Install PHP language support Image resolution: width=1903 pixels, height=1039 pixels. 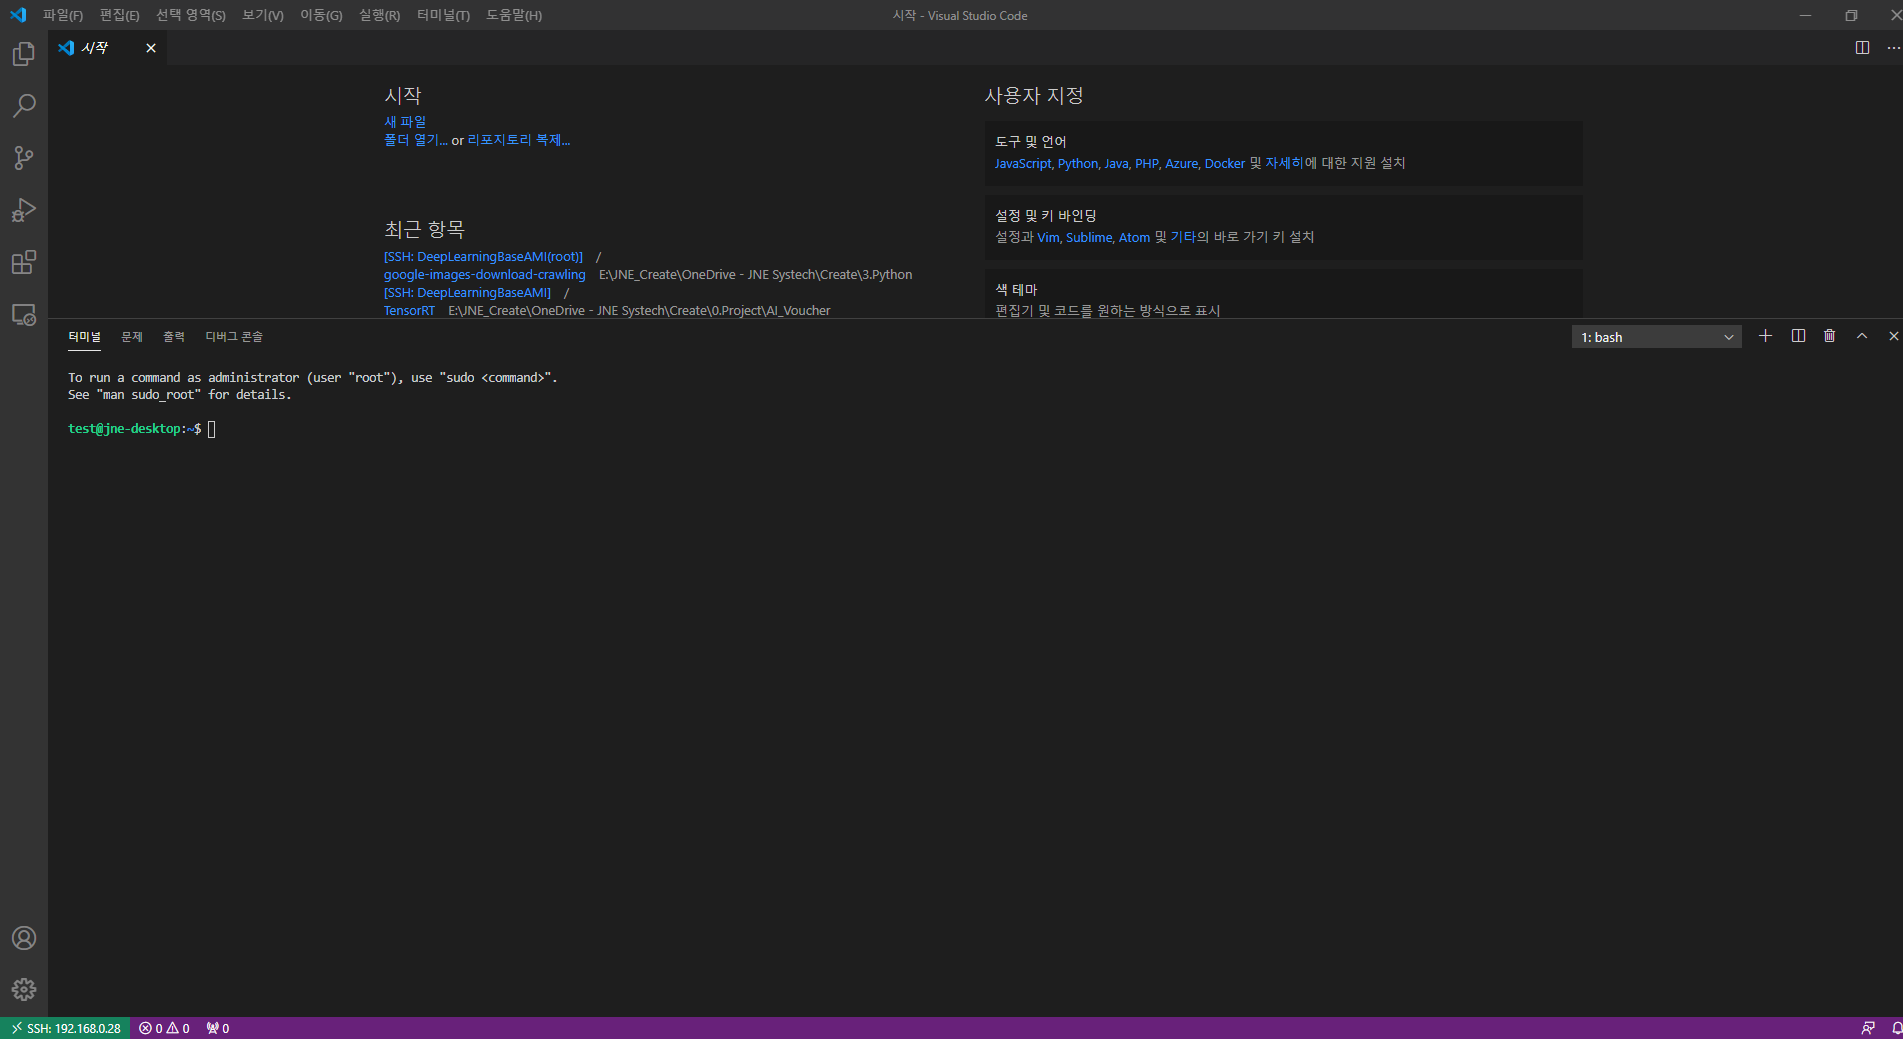1146,164
